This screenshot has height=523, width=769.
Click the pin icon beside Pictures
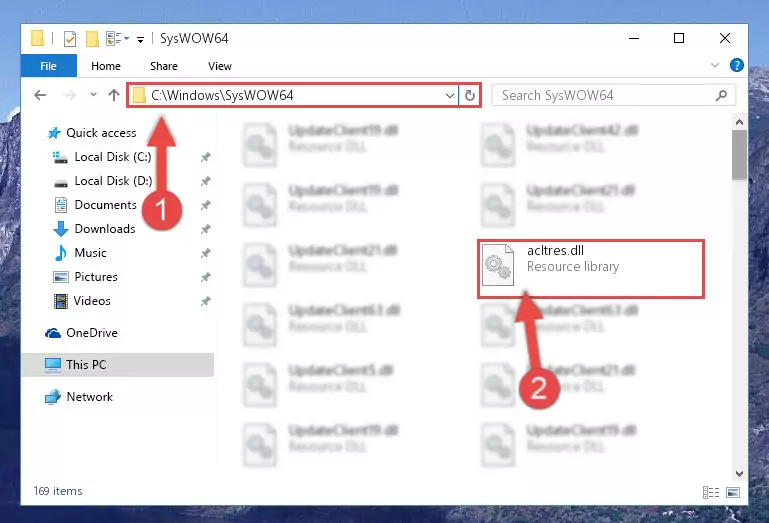tap(205, 277)
